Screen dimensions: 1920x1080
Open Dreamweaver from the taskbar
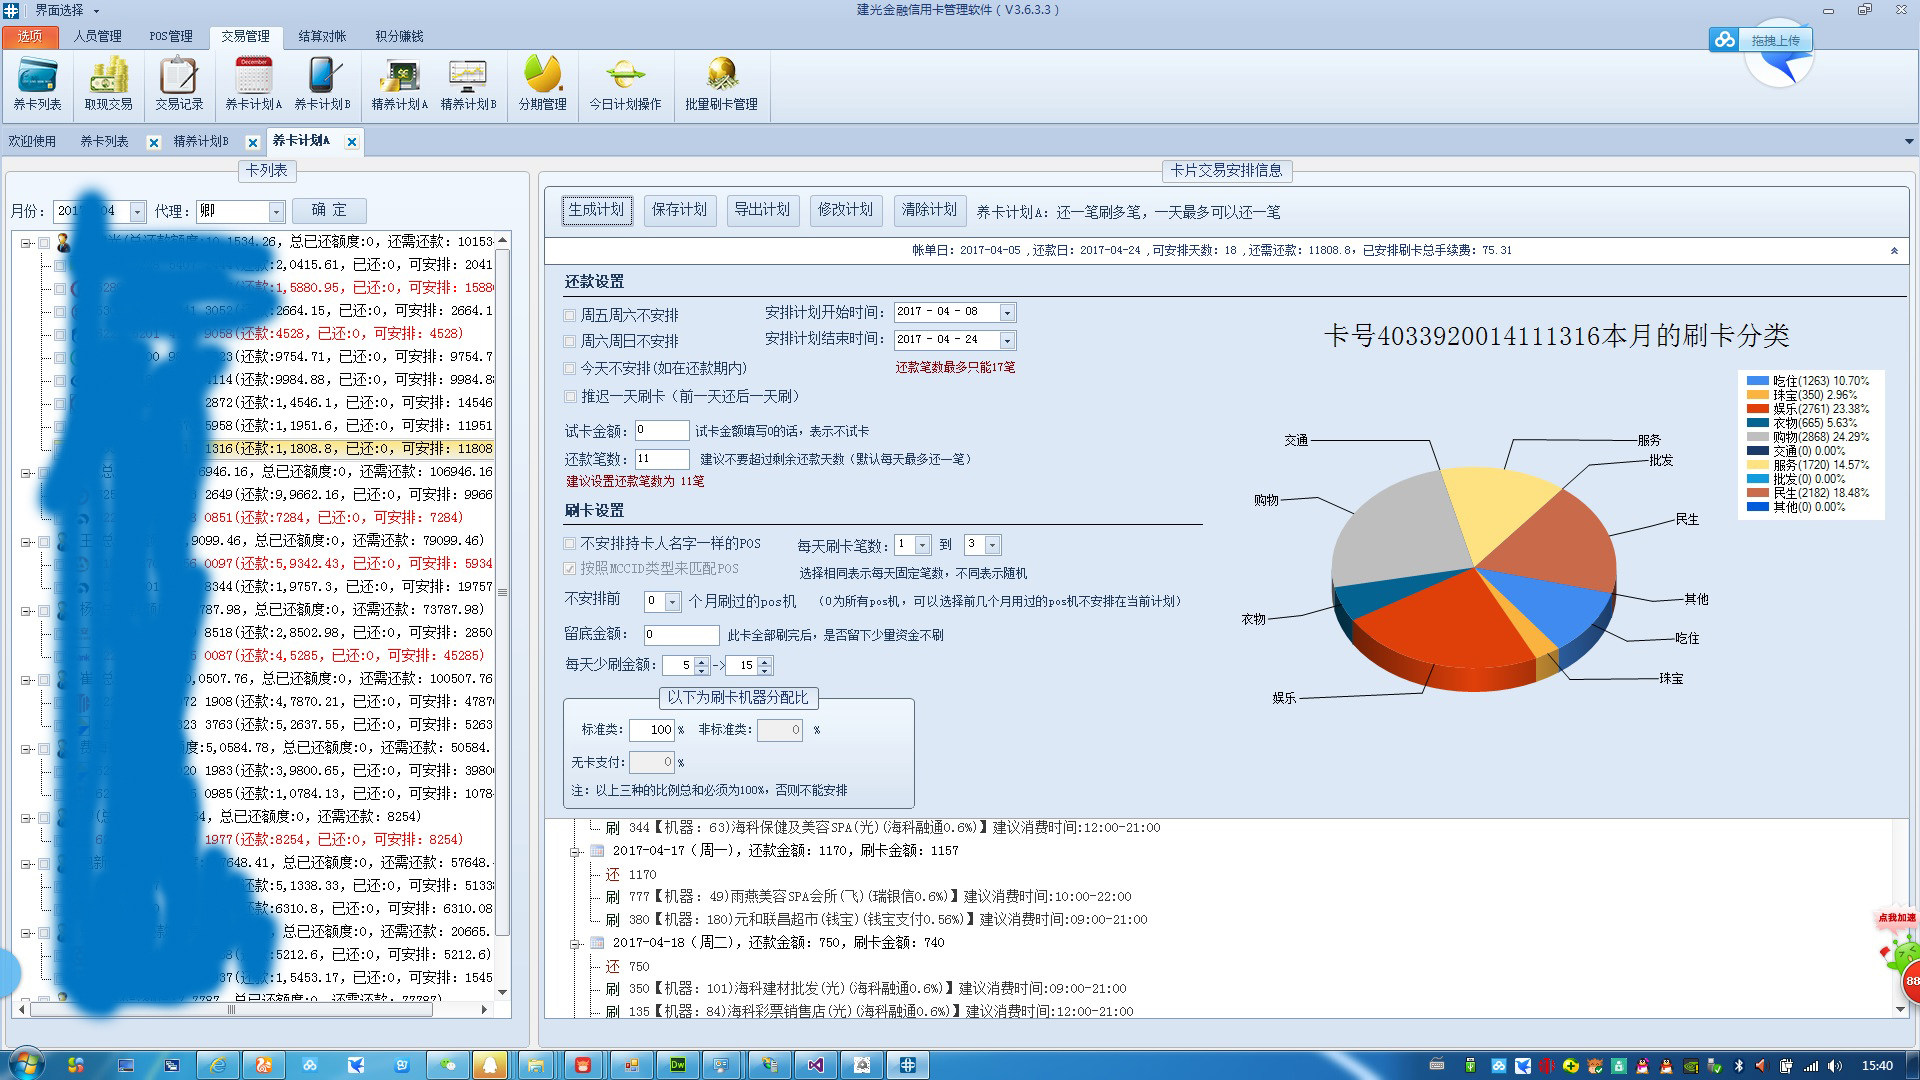coord(677,1065)
